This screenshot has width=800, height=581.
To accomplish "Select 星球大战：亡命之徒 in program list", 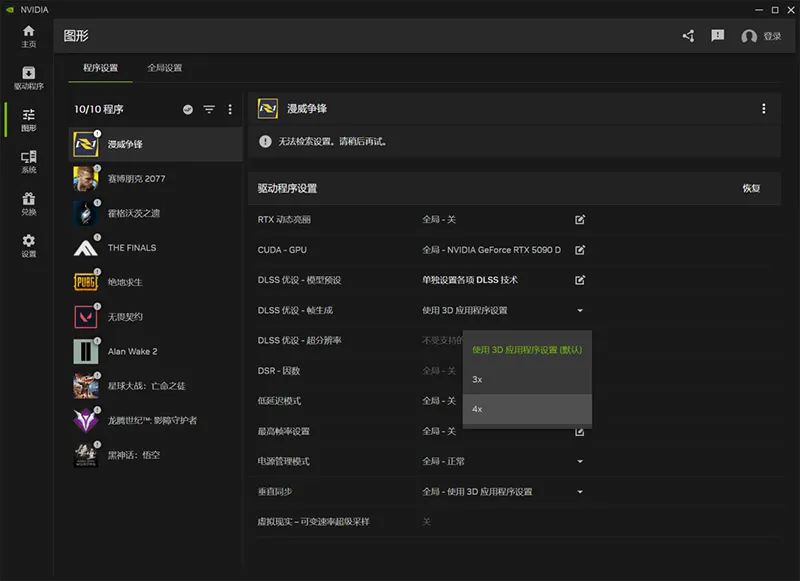I will point(156,386).
